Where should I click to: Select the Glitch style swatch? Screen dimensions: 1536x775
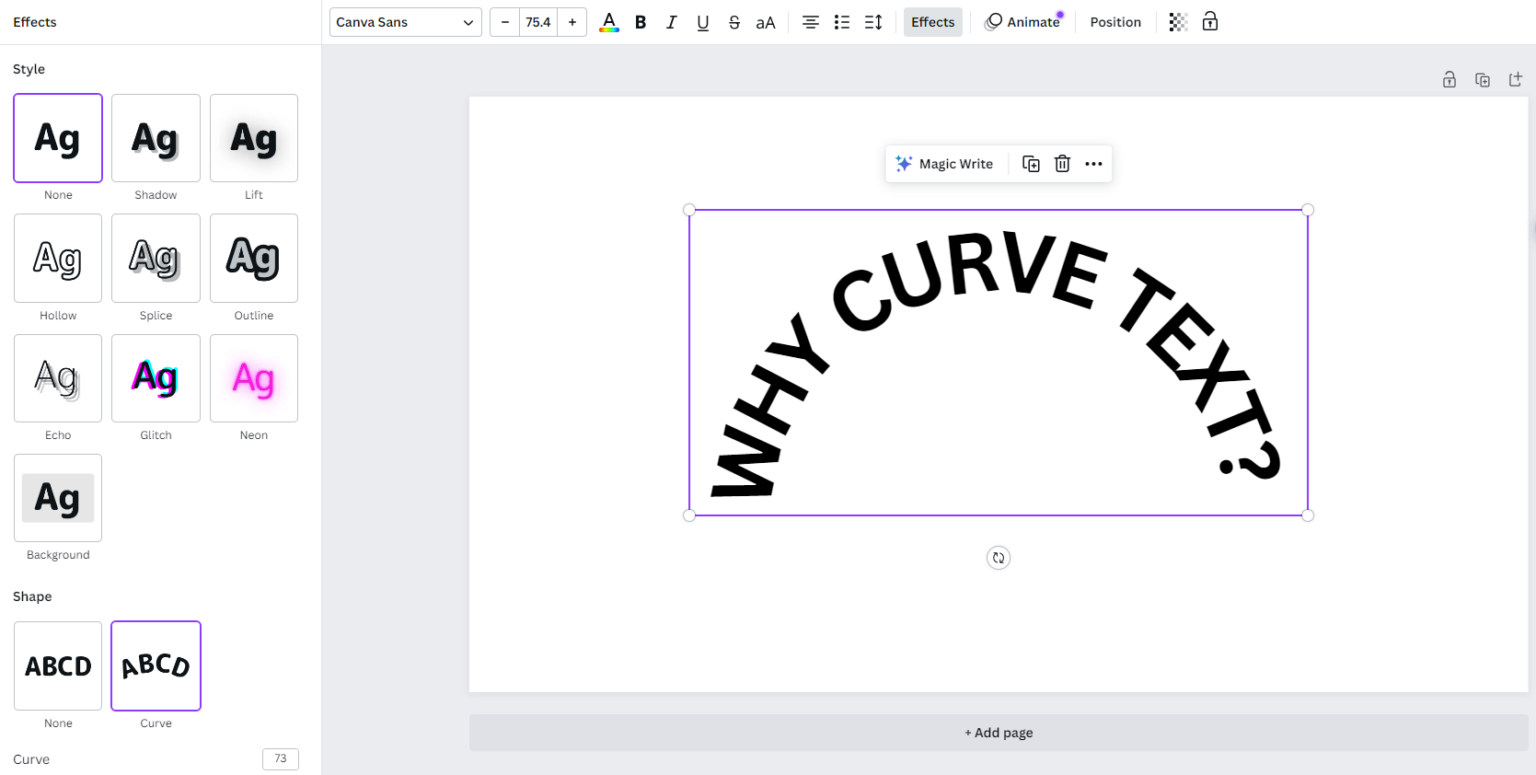[155, 378]
